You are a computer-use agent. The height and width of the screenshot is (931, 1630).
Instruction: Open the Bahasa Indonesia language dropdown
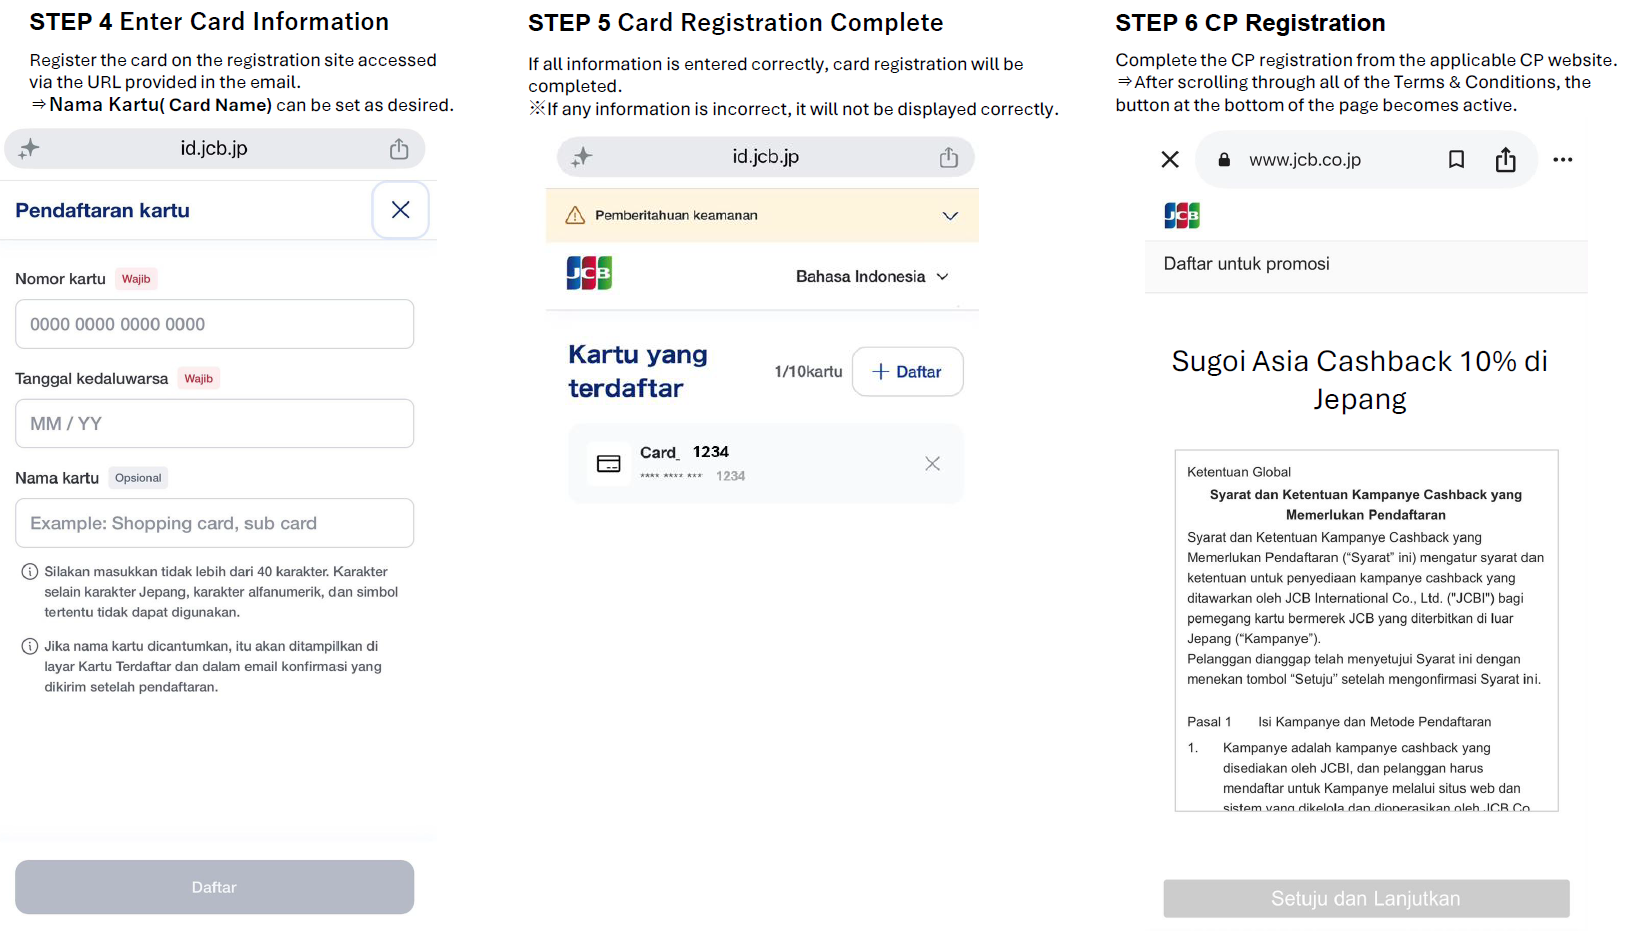pyautogui.click(x=872, y=277)
